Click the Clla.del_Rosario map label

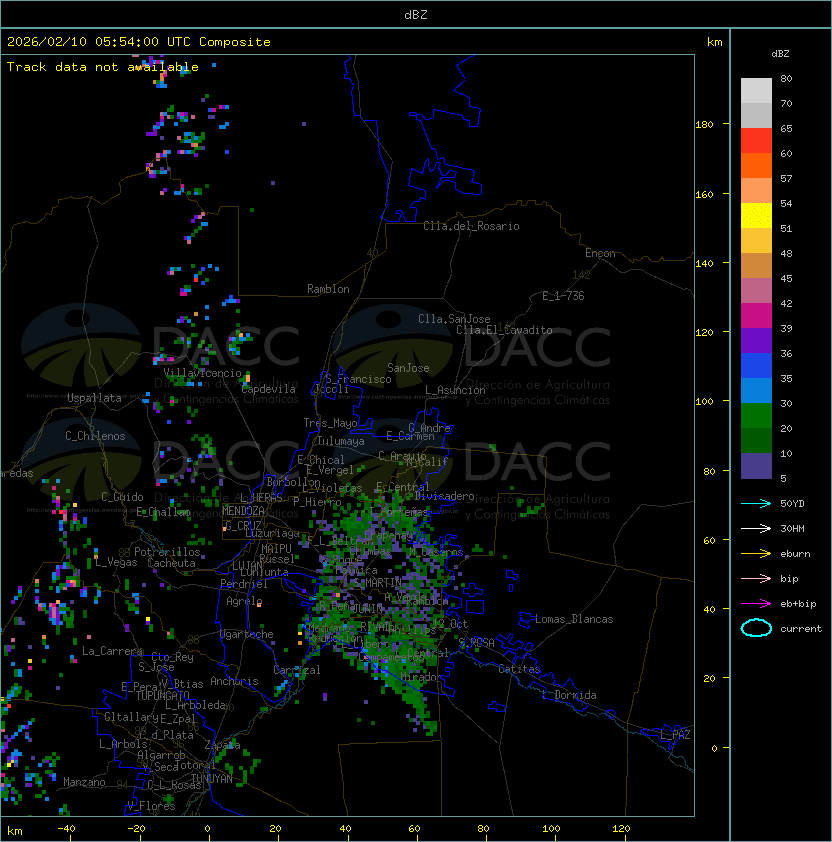pyautogui.click(x=471, y=226)
